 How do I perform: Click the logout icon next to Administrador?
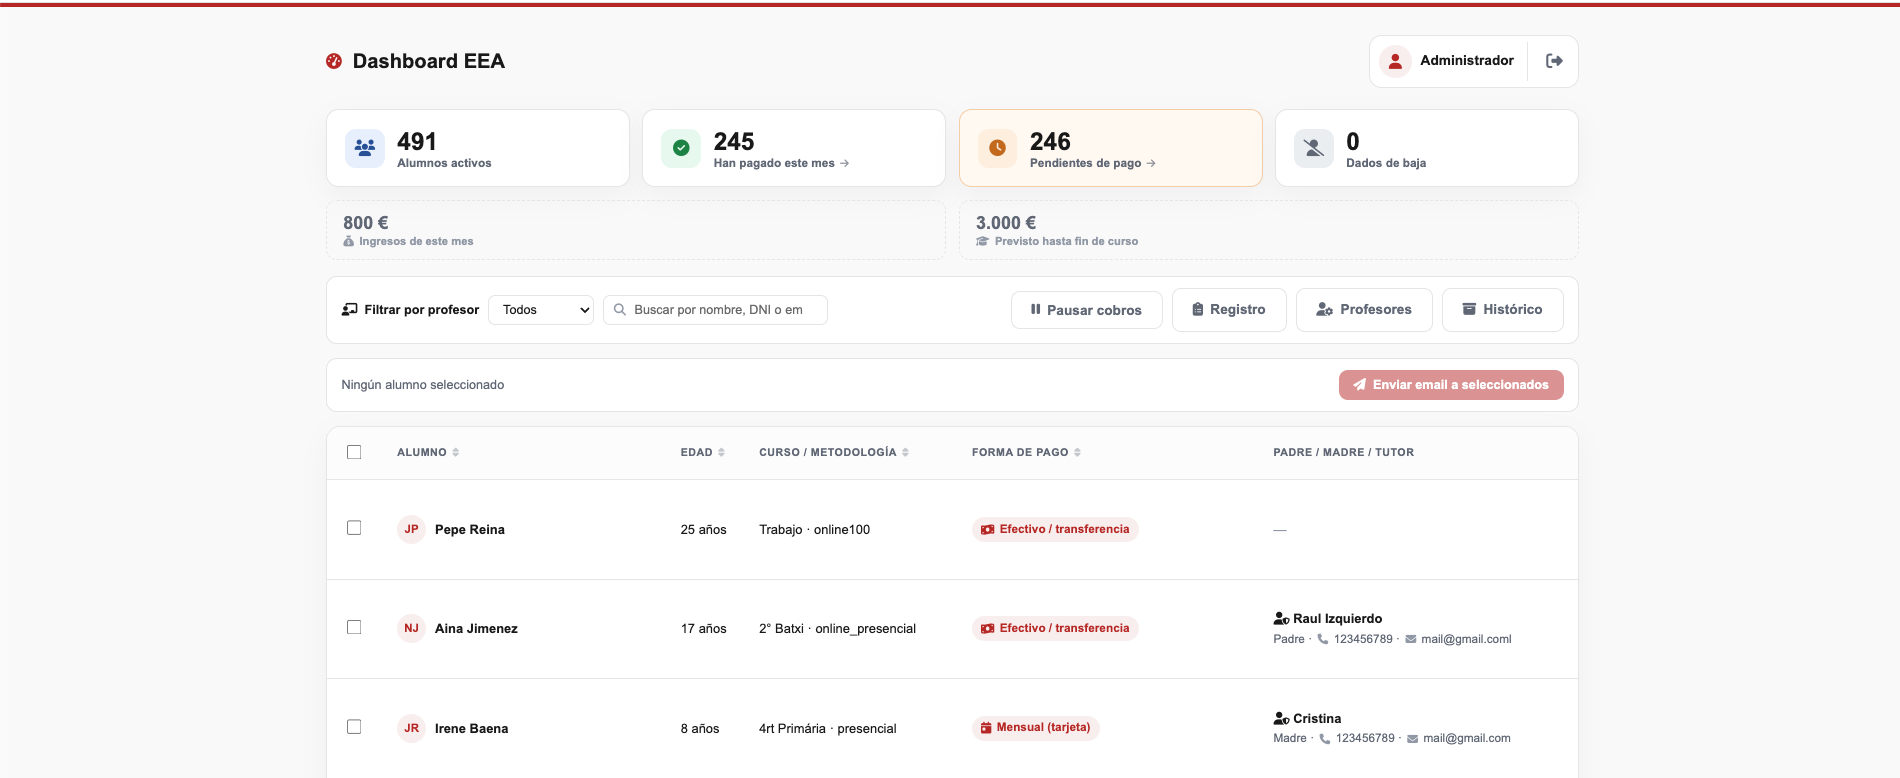point(1554,61)
